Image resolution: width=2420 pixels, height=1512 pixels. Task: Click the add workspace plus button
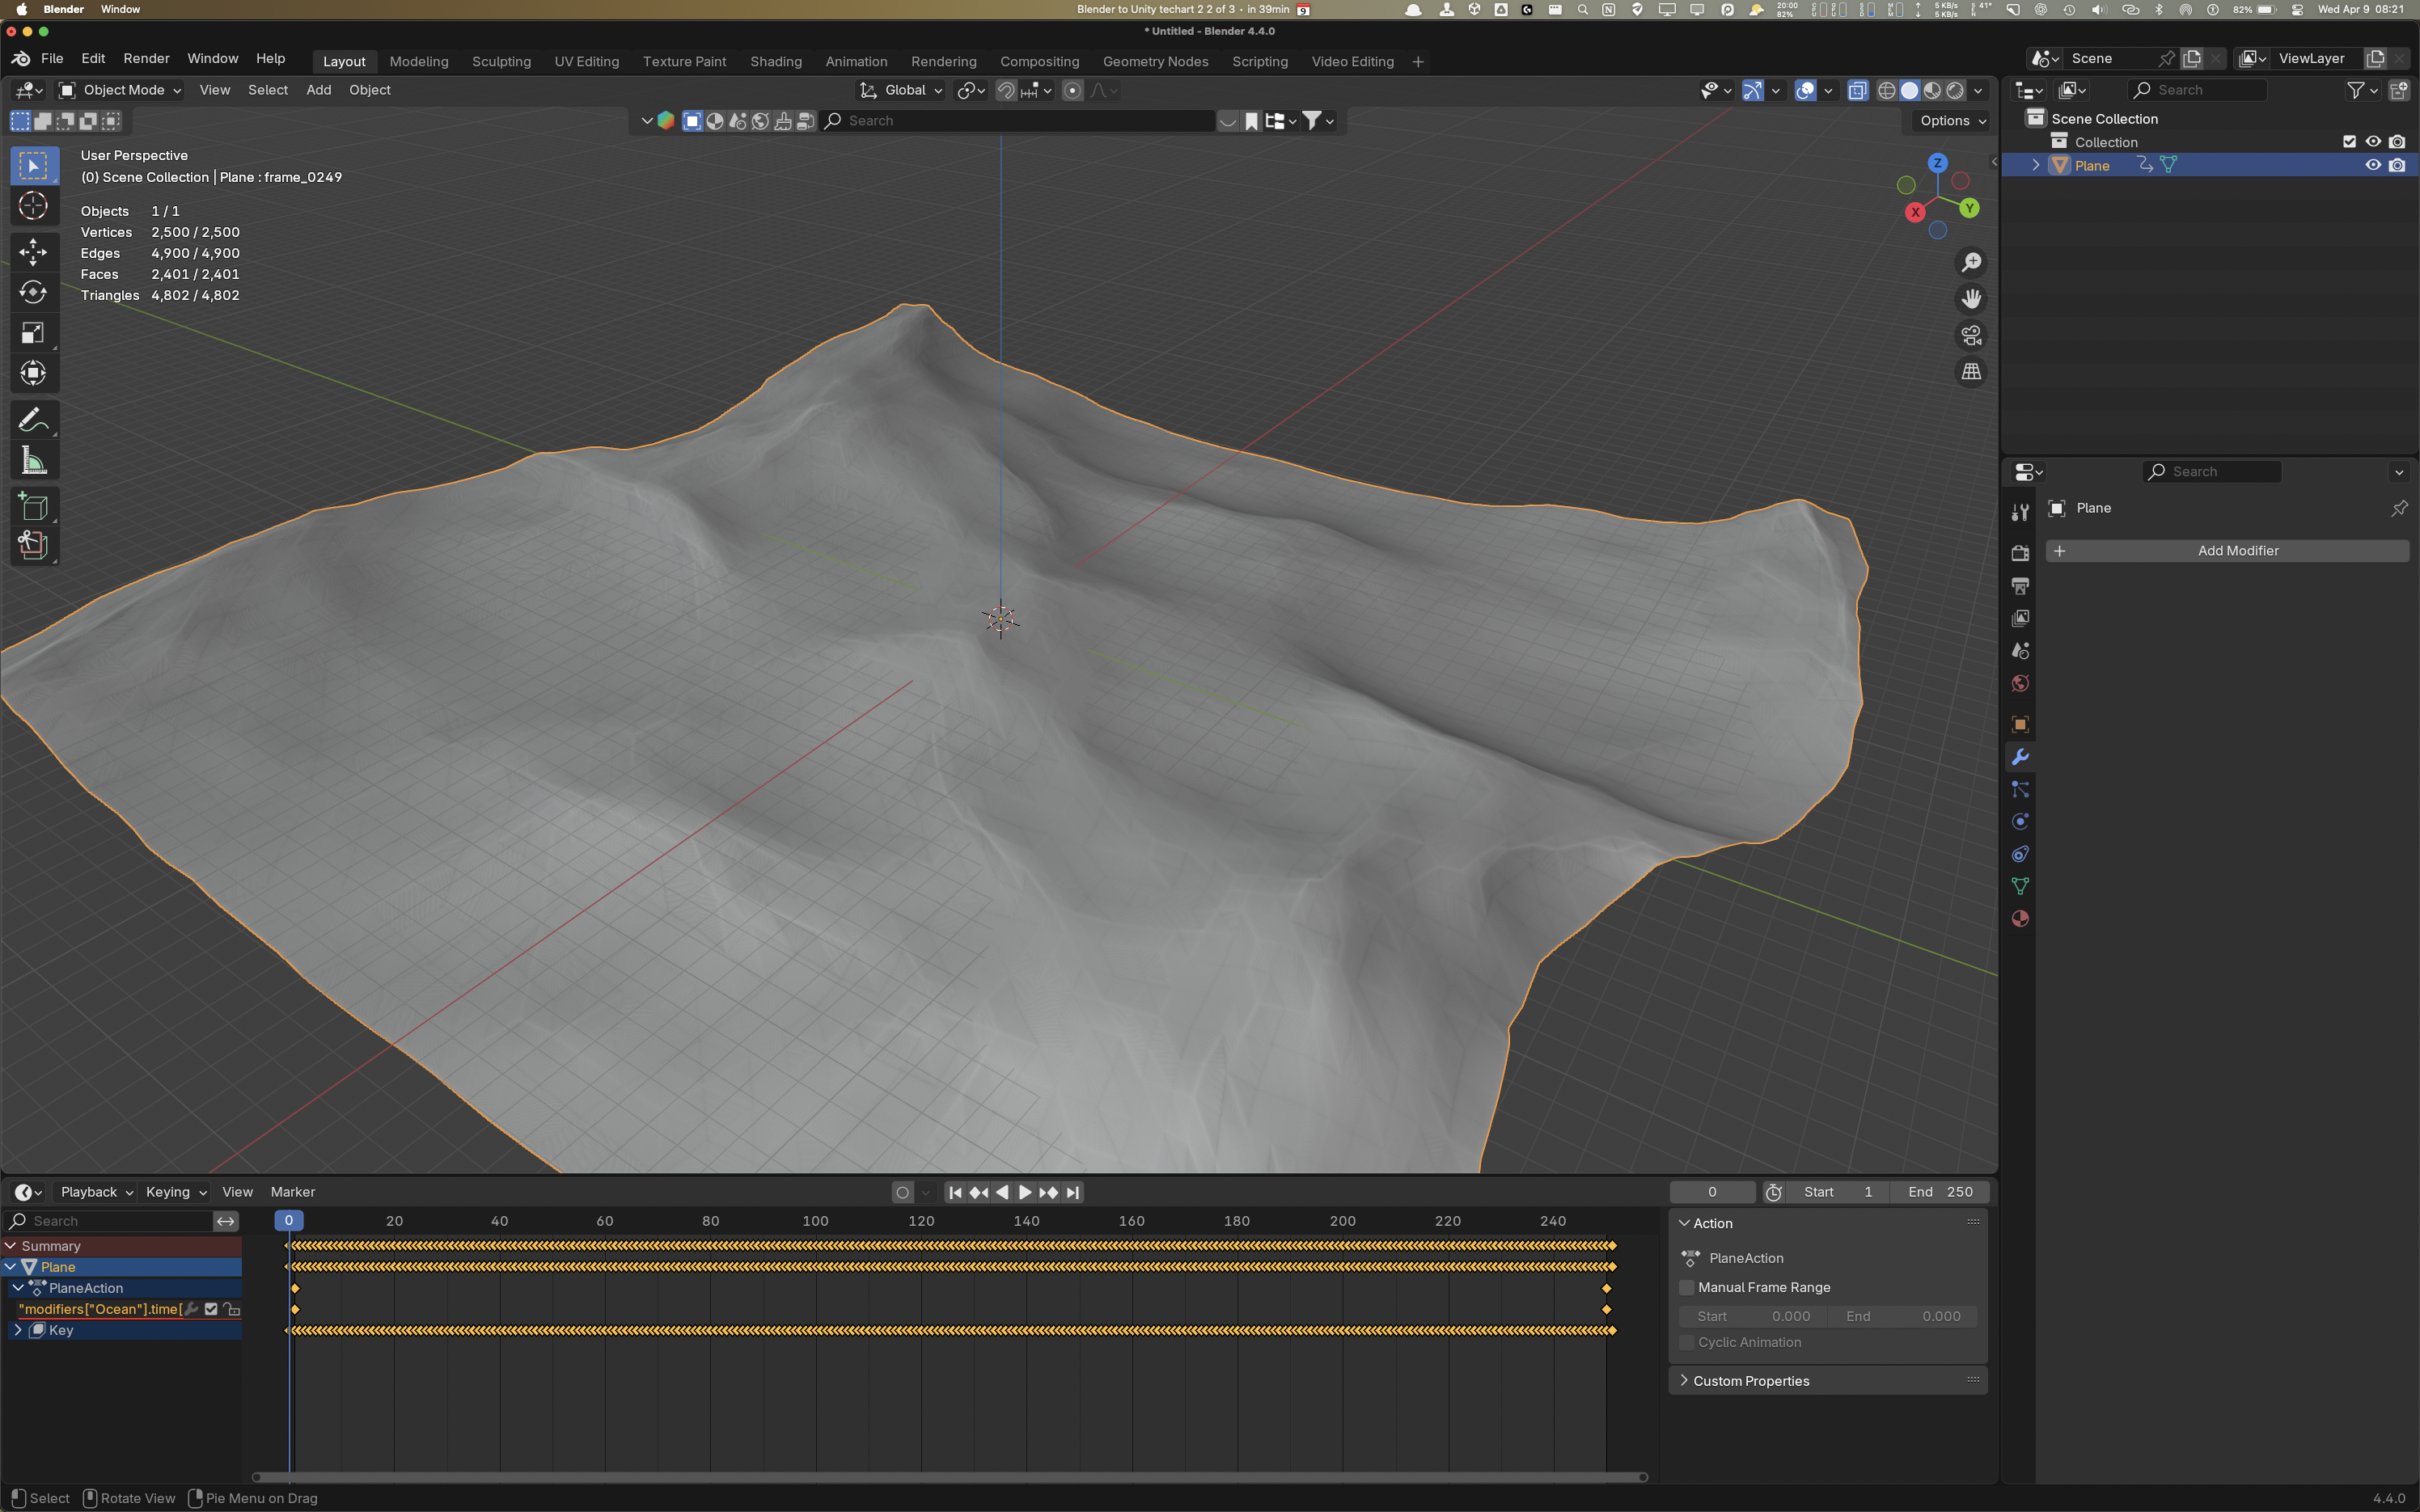[x=1417, y=62]
